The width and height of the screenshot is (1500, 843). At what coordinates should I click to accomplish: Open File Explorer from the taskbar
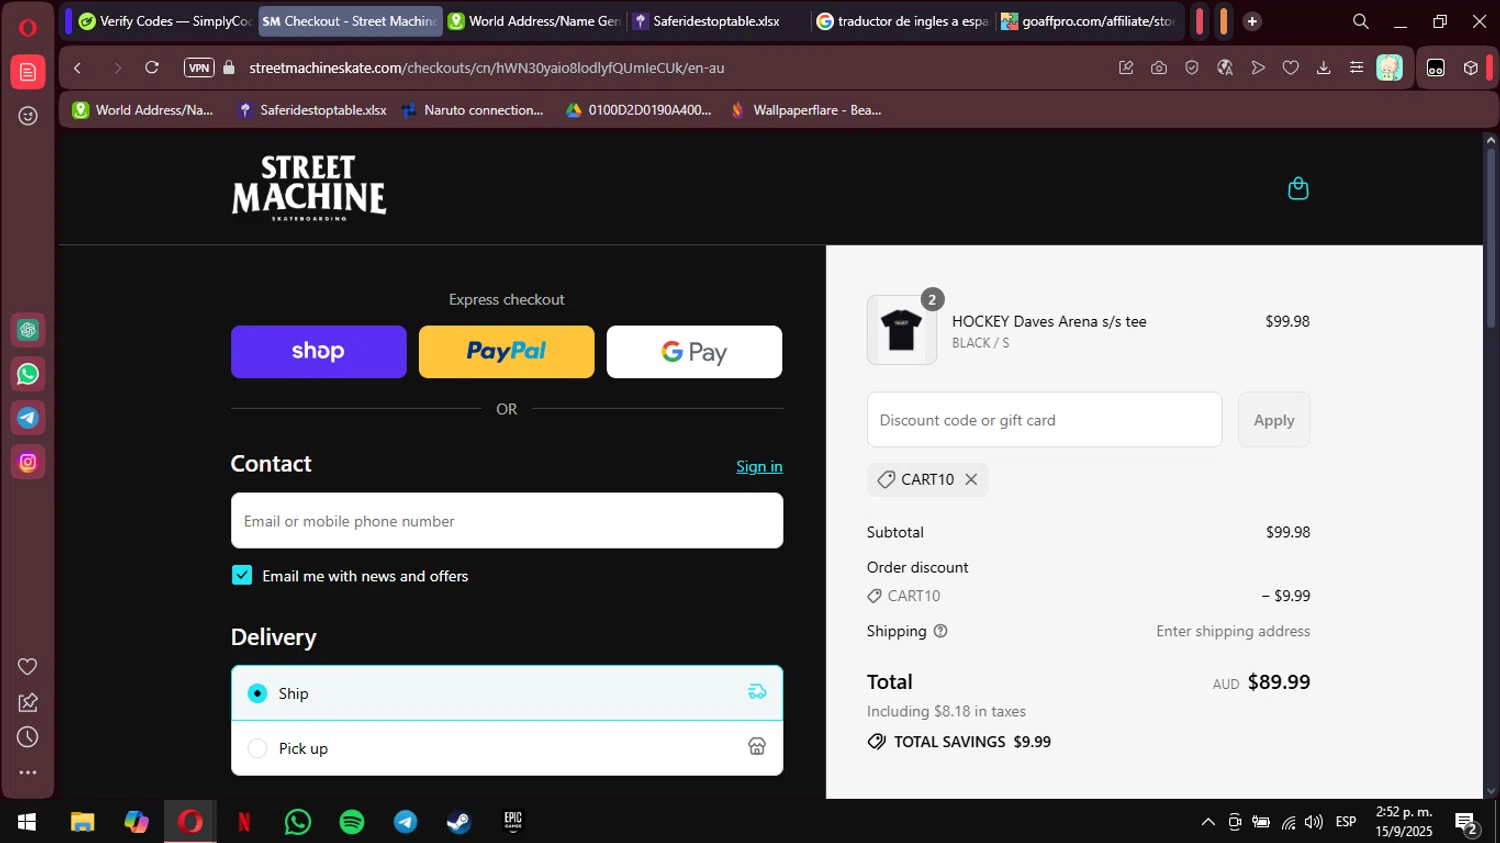82,822
